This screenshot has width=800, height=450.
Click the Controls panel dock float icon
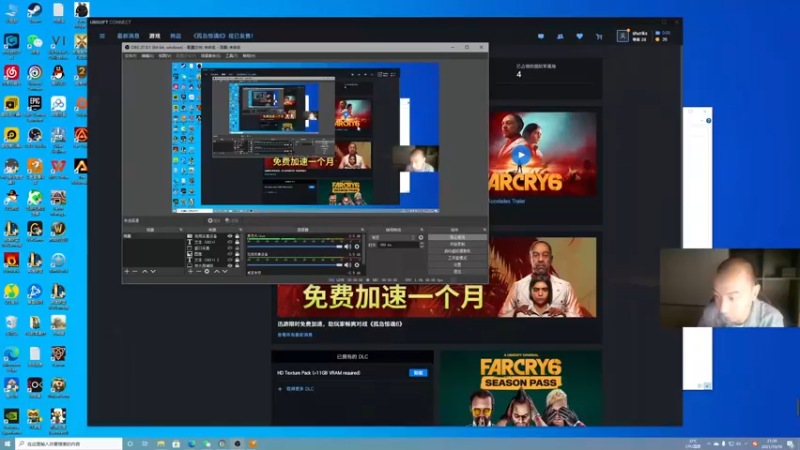[485, 230]
